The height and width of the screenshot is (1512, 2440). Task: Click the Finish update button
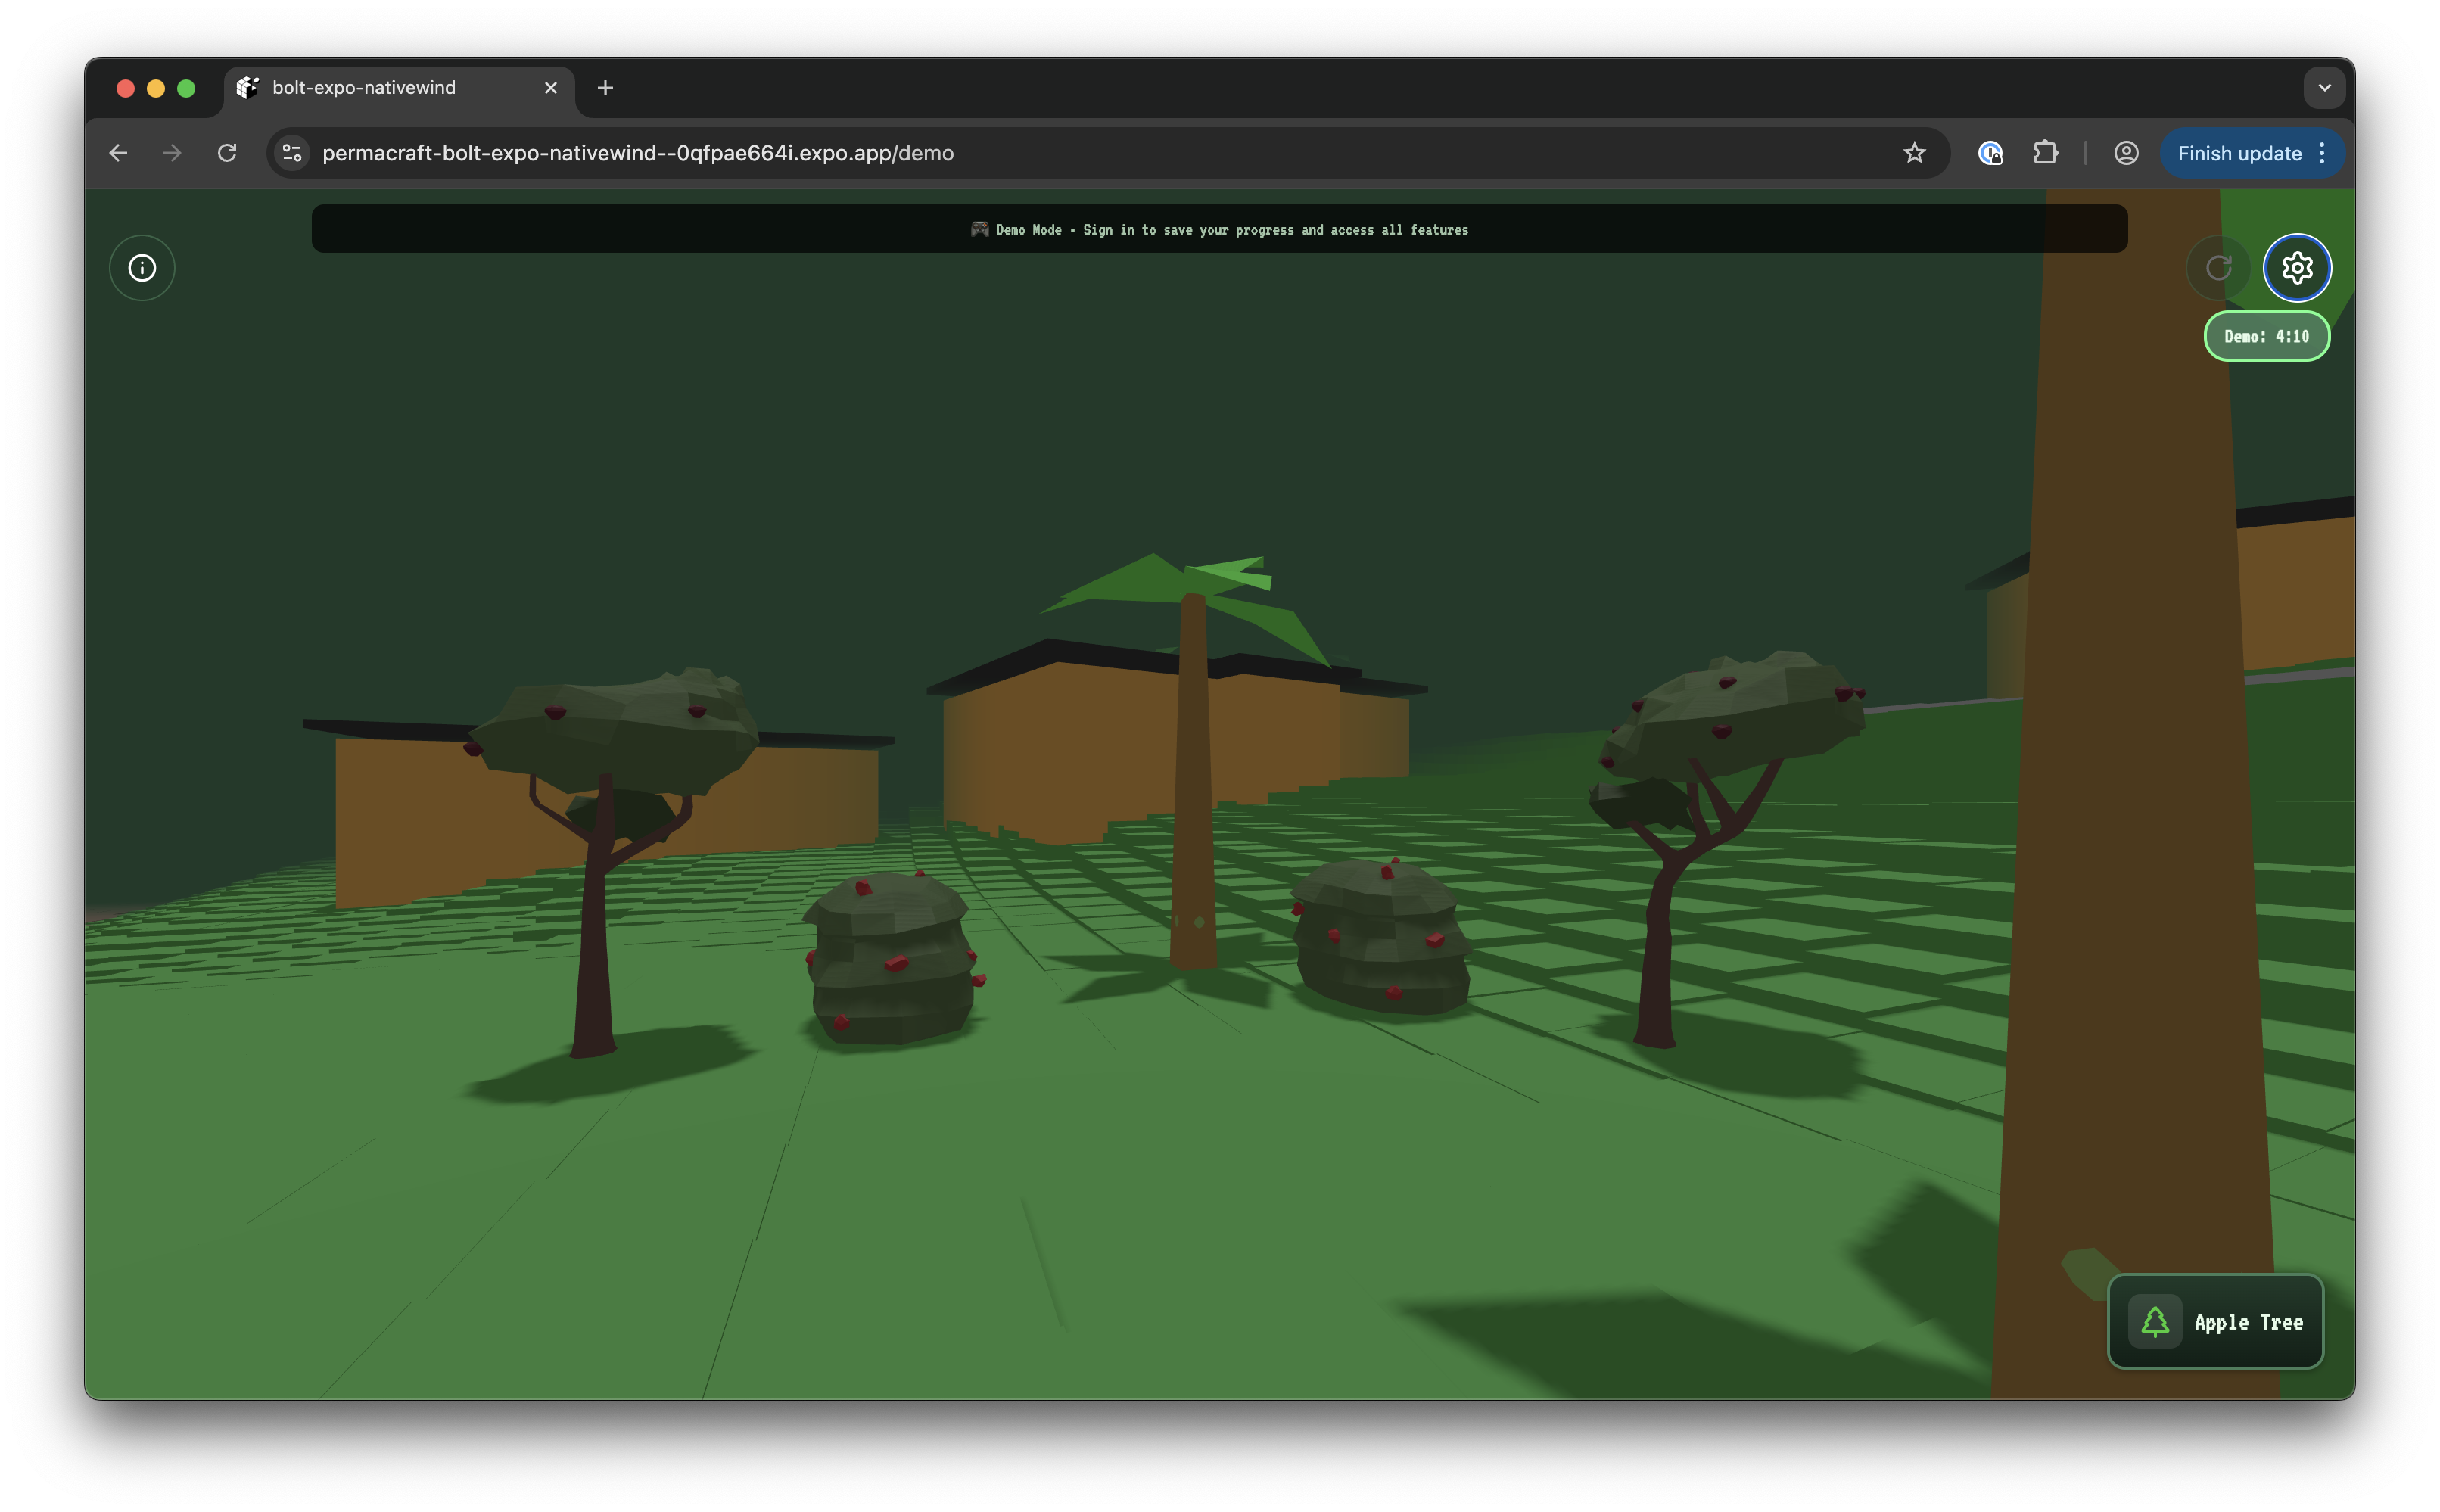[2238, 153]
